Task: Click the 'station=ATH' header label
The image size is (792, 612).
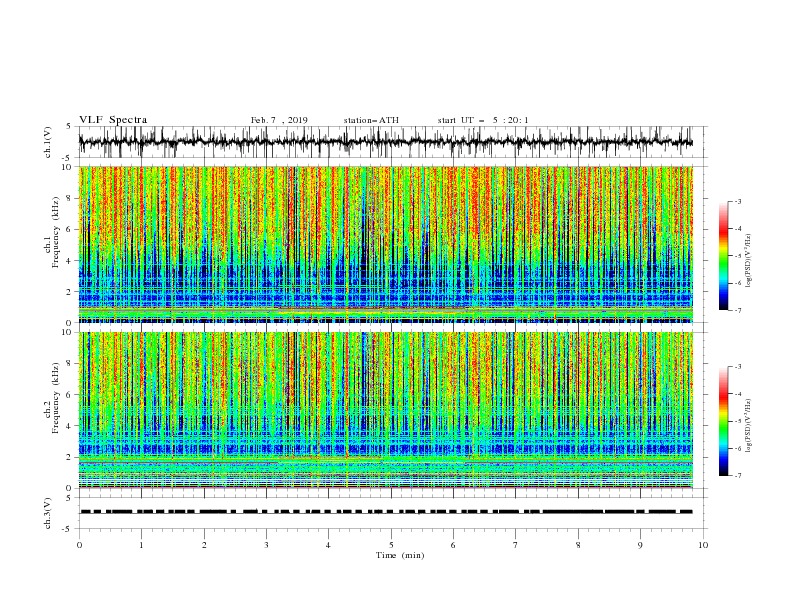Action: (371, 120)
